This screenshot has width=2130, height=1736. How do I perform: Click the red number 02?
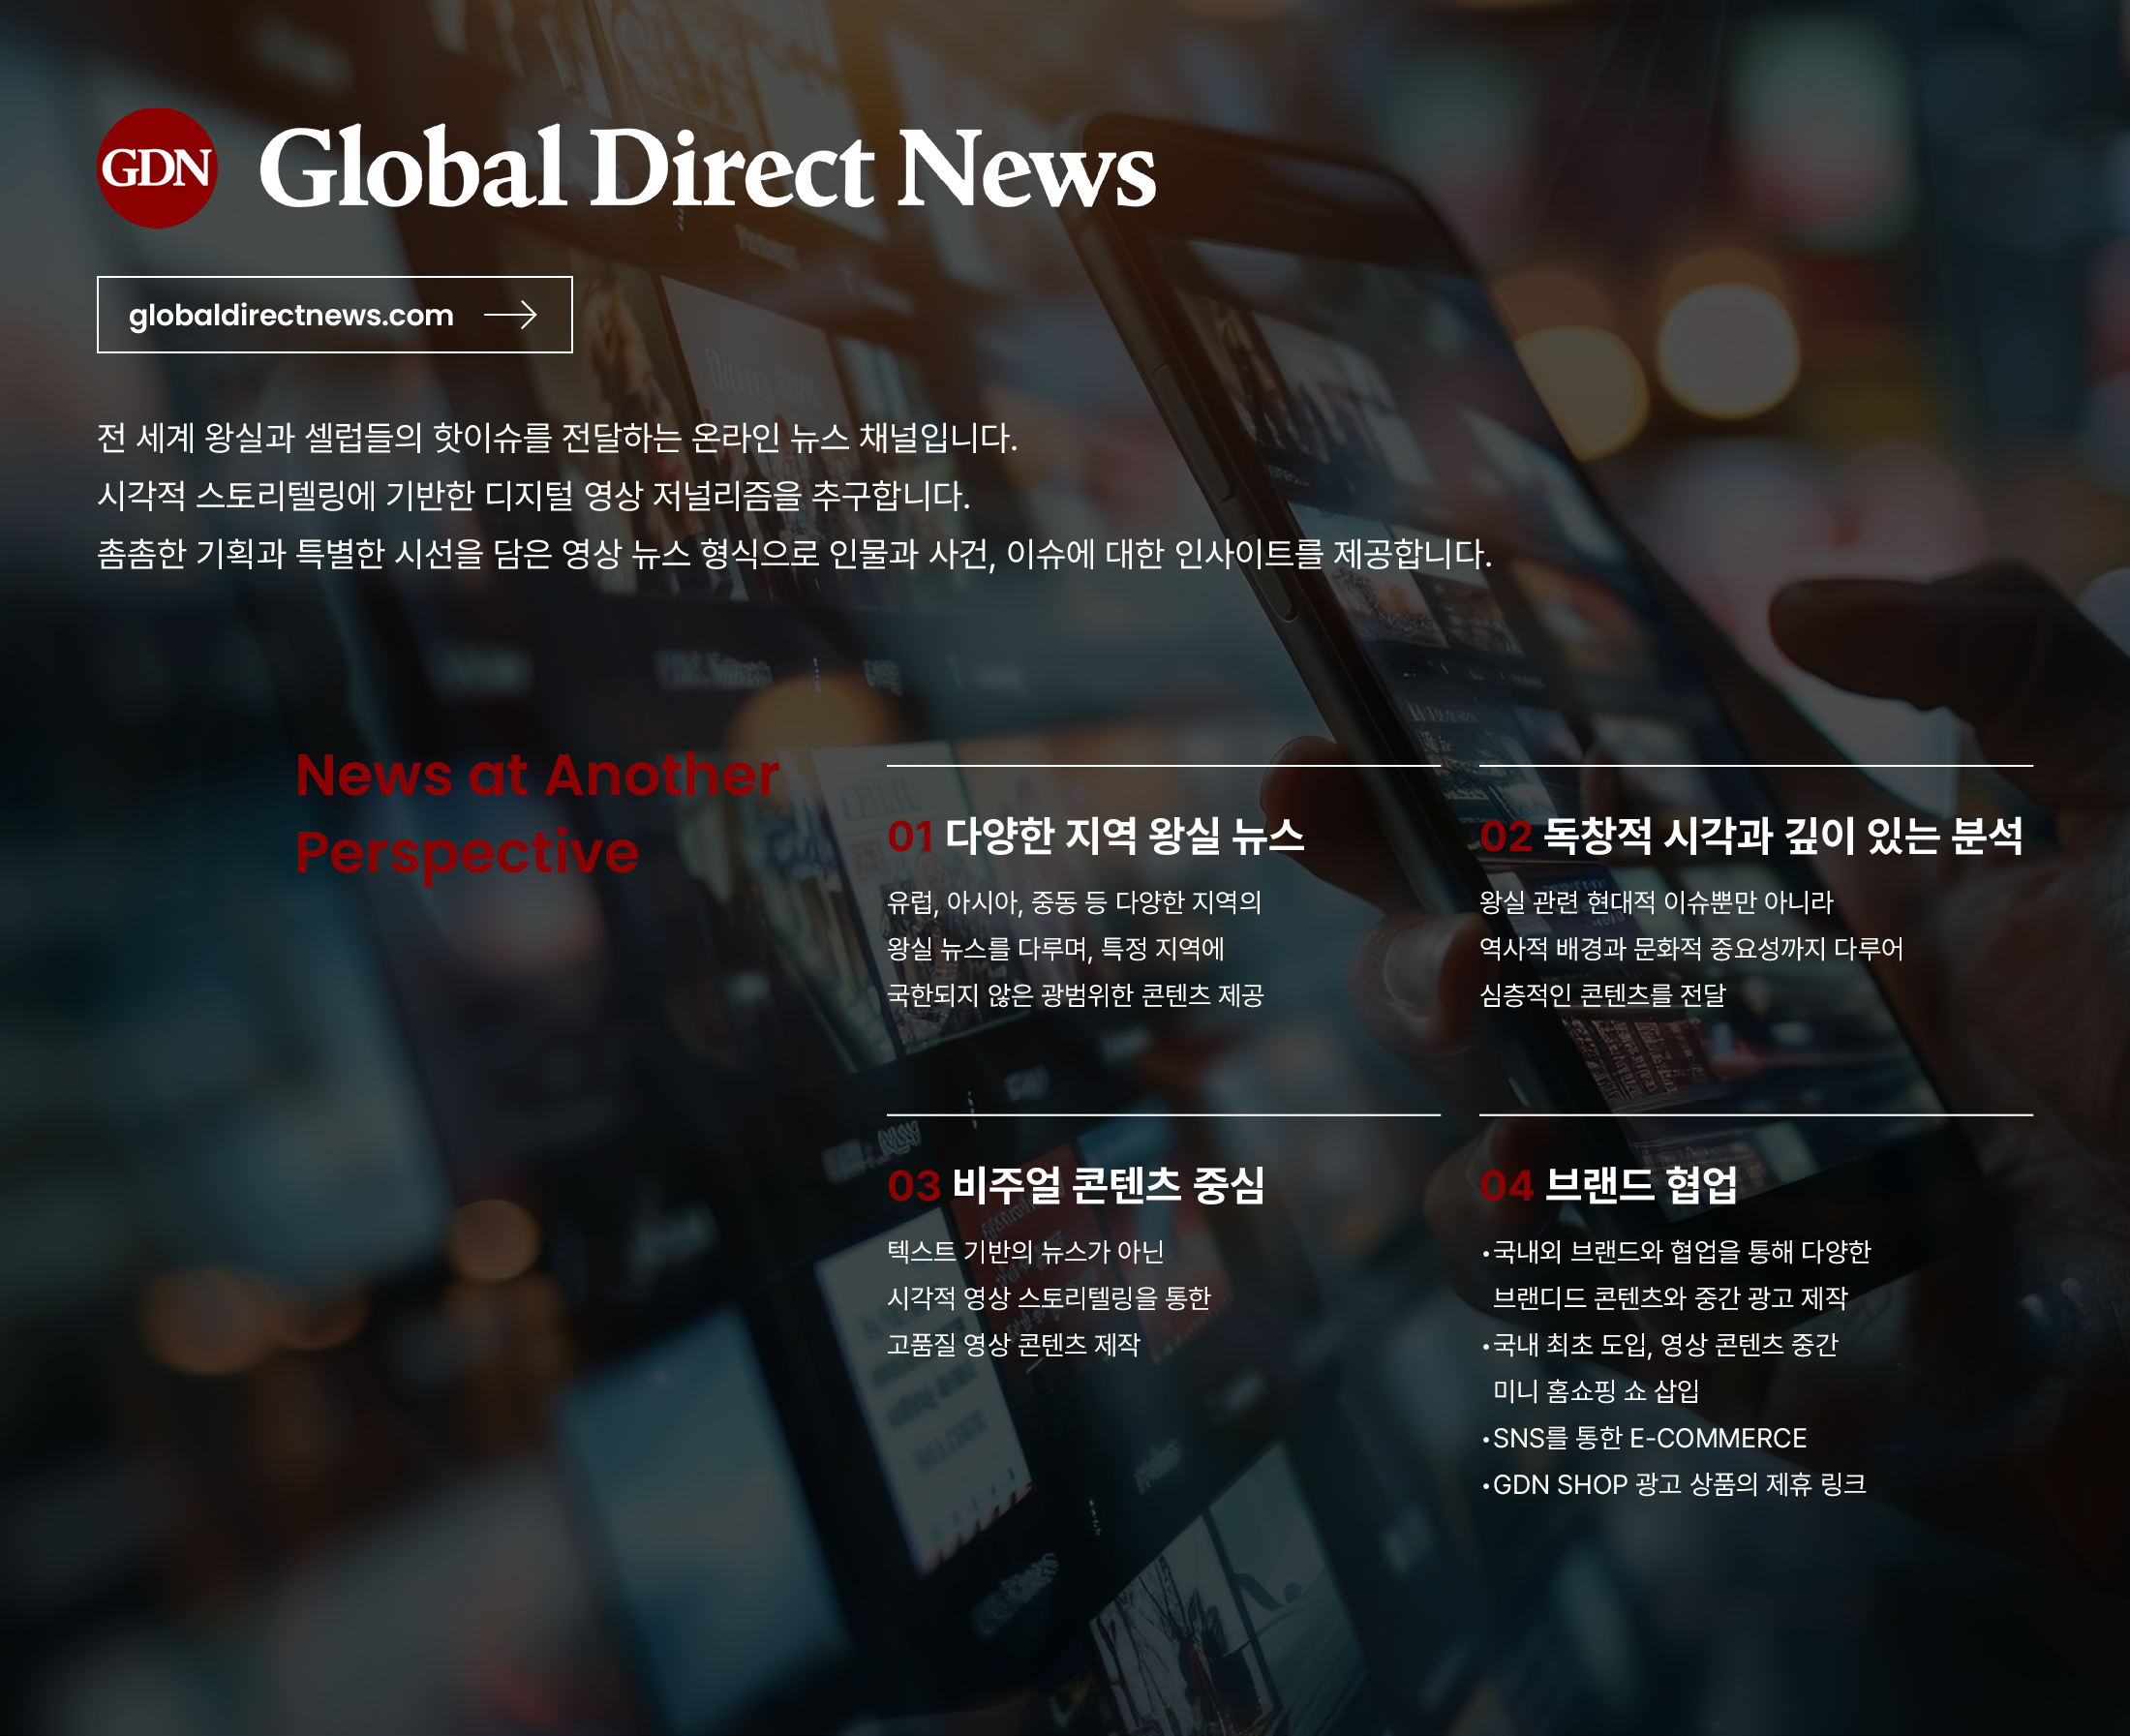(1505, 837)
